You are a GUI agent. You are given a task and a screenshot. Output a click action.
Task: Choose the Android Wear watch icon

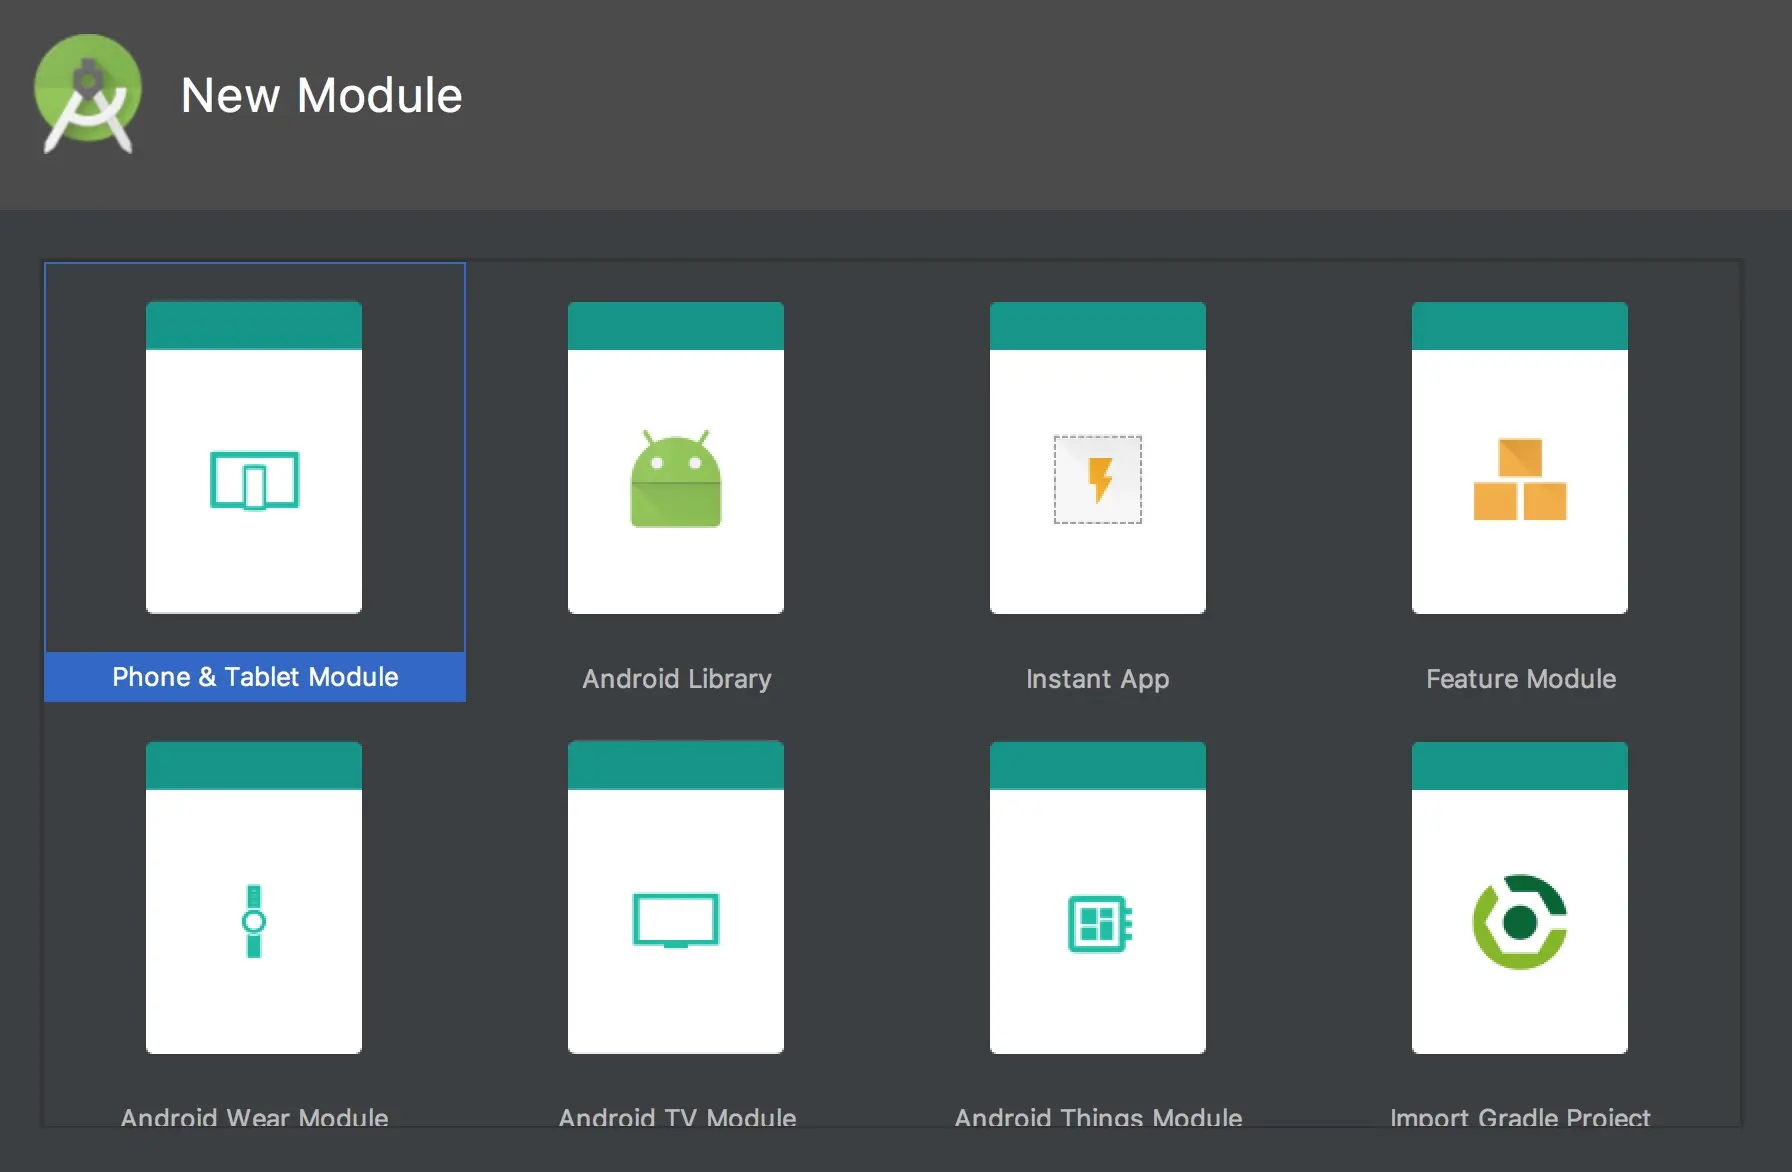coord(254,921)
